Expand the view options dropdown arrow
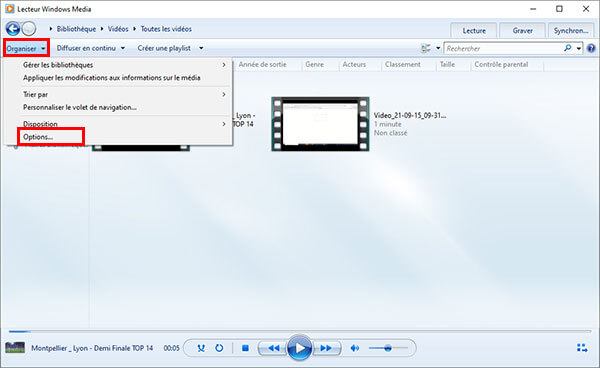Viewport: 600px width, 368px height. (x=438, y=48)
